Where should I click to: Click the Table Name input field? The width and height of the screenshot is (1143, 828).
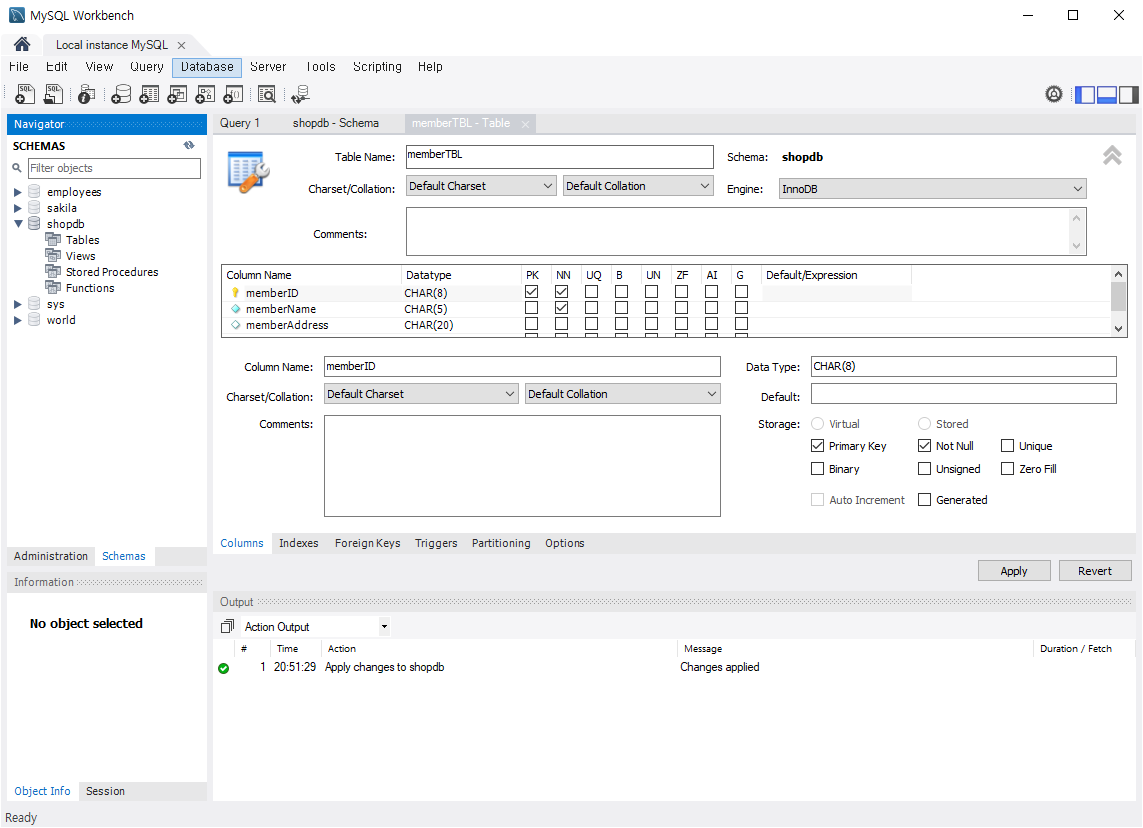click(560, 157)
